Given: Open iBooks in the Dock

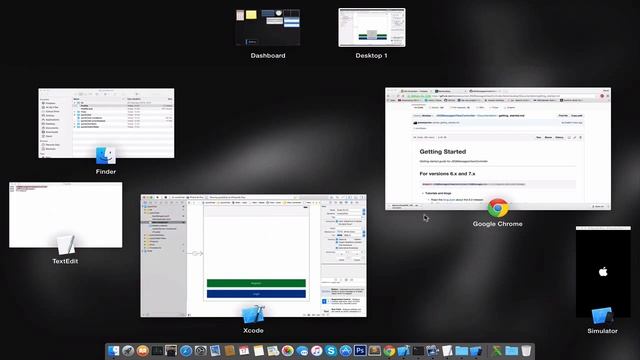Looking at the screenshot, I should tap(142, 351).
